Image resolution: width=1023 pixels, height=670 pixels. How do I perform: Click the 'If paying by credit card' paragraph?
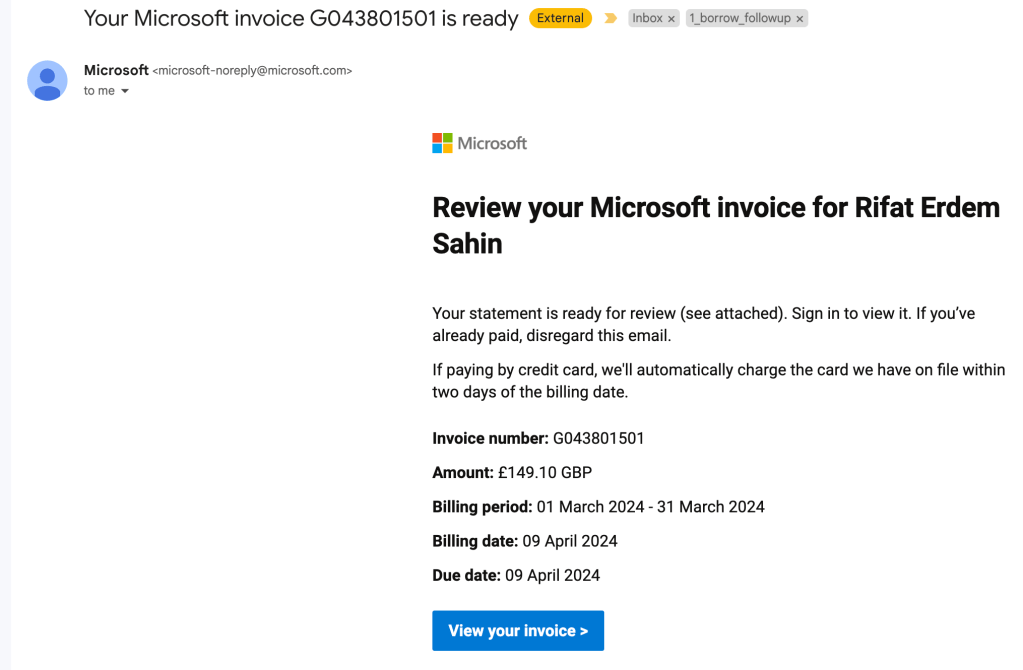pos(718,381)
